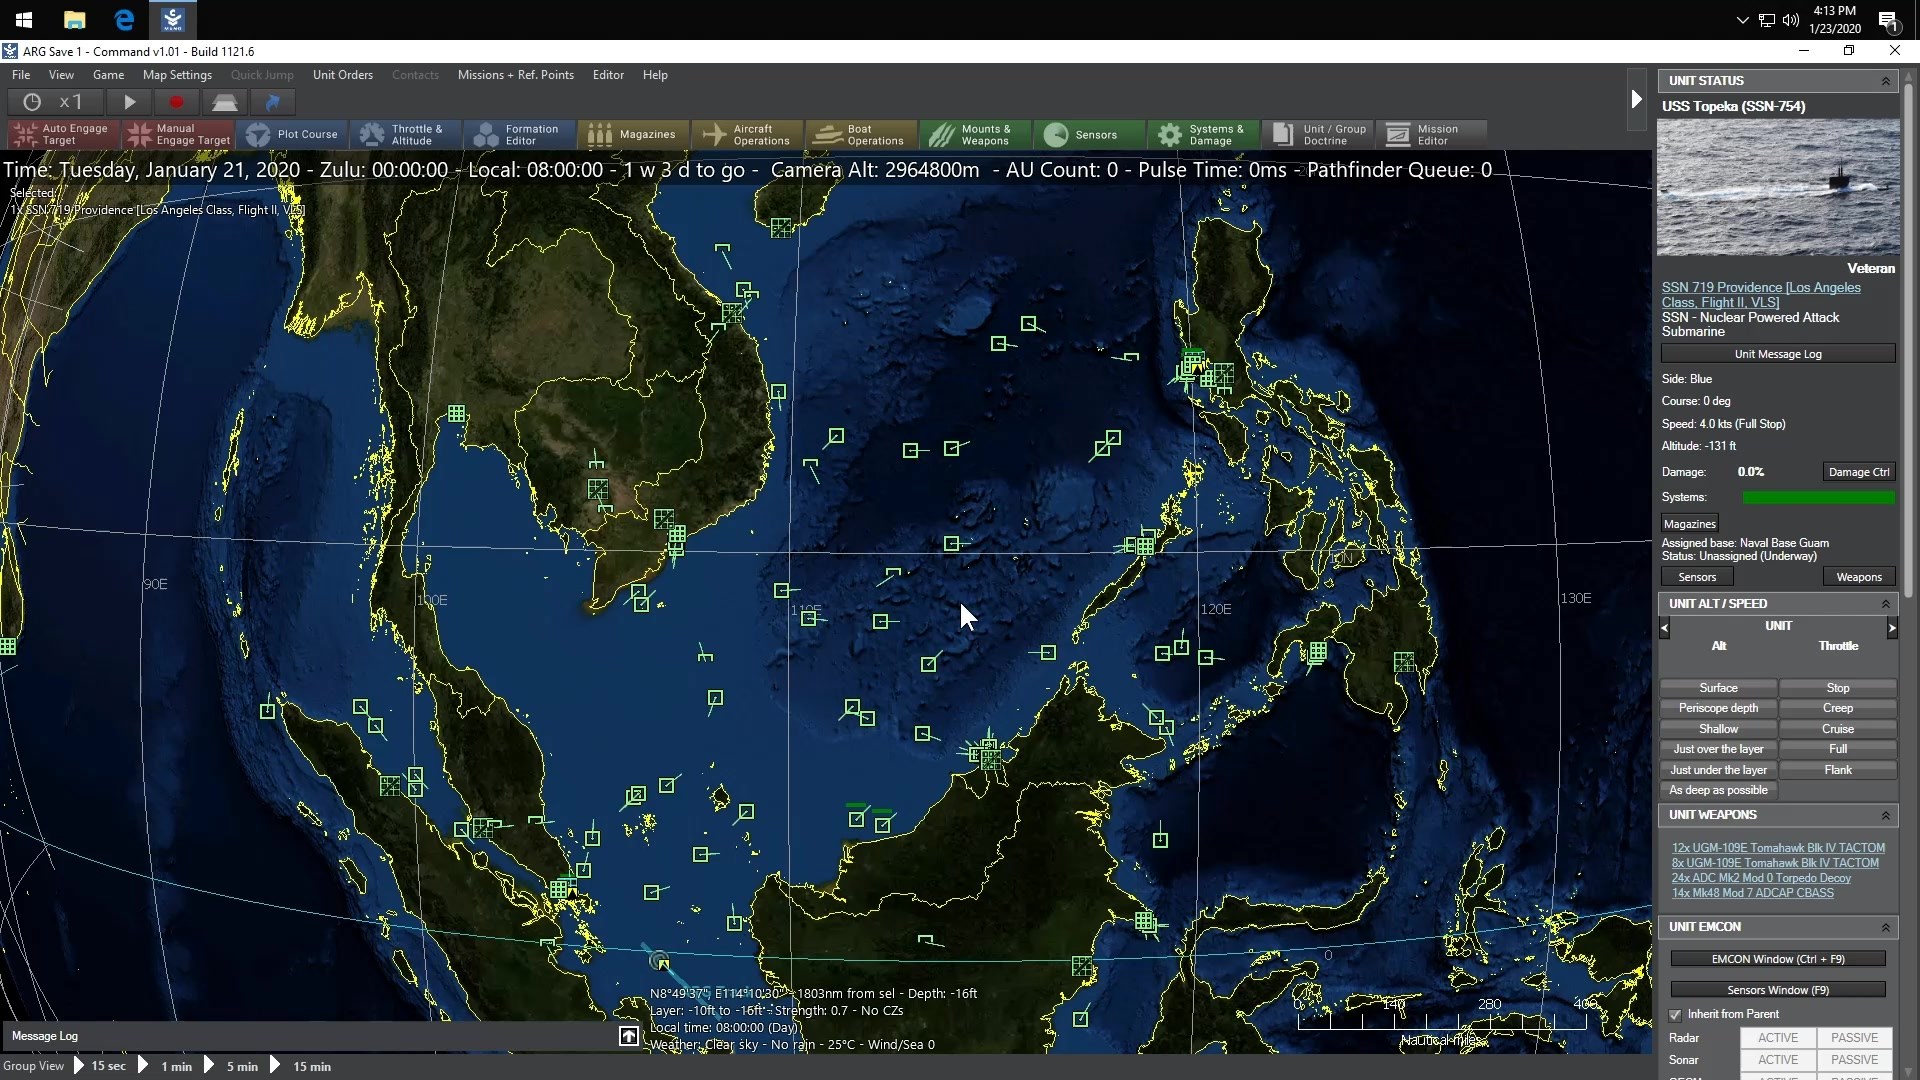1920x1080 pixels.
Task: Open the Help menu
Action: pyautogui.click(x=655, y=75)
